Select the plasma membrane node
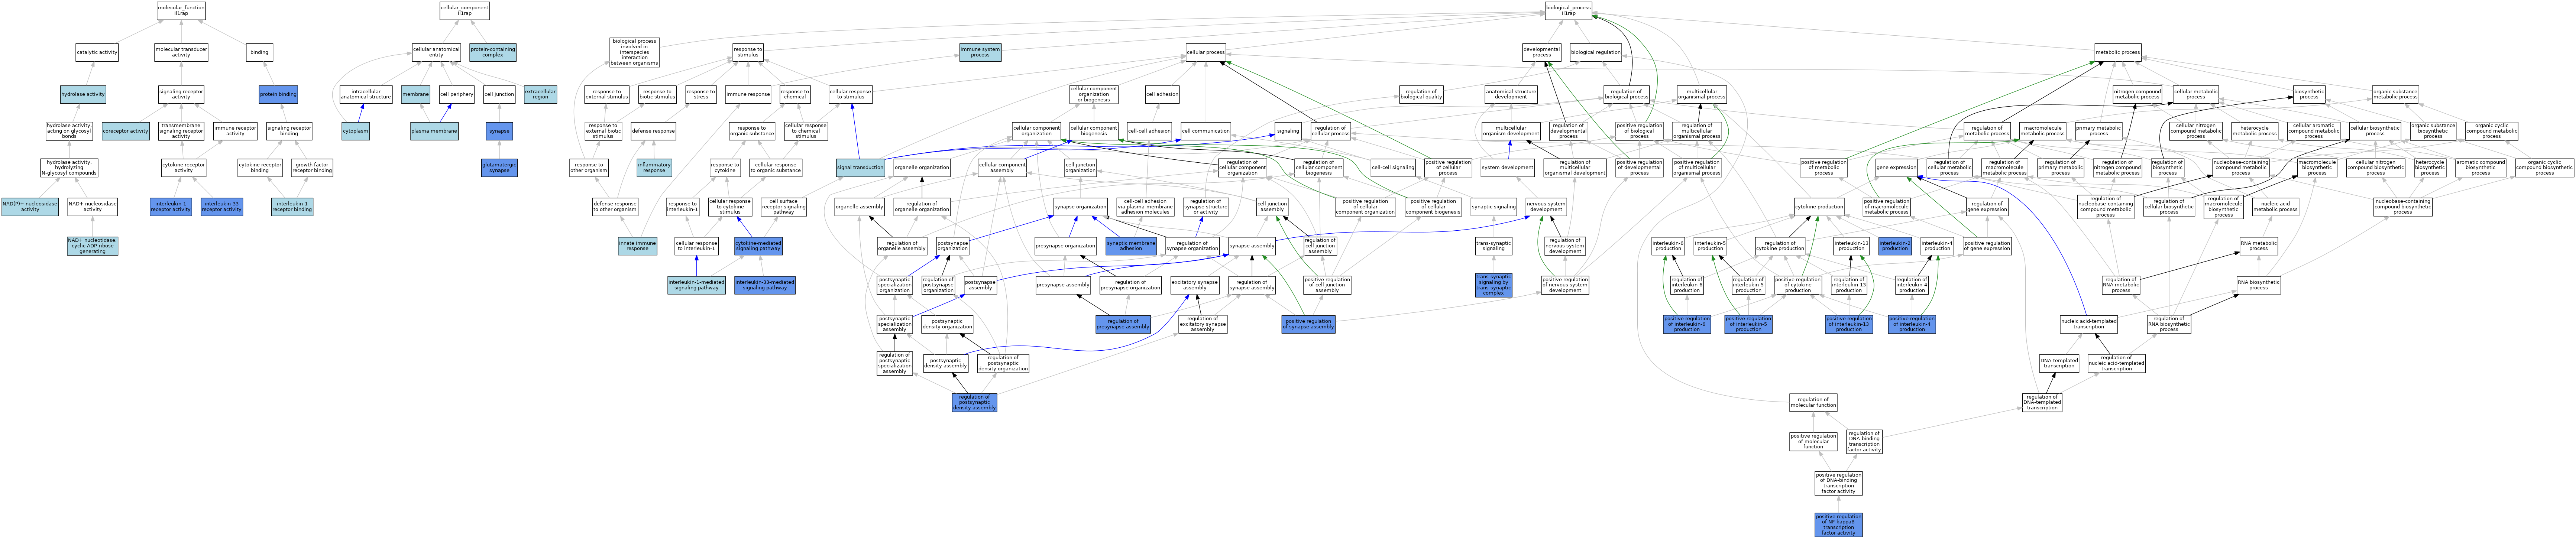Screen dimensions: 2576x539 click(x=434, y=131)
